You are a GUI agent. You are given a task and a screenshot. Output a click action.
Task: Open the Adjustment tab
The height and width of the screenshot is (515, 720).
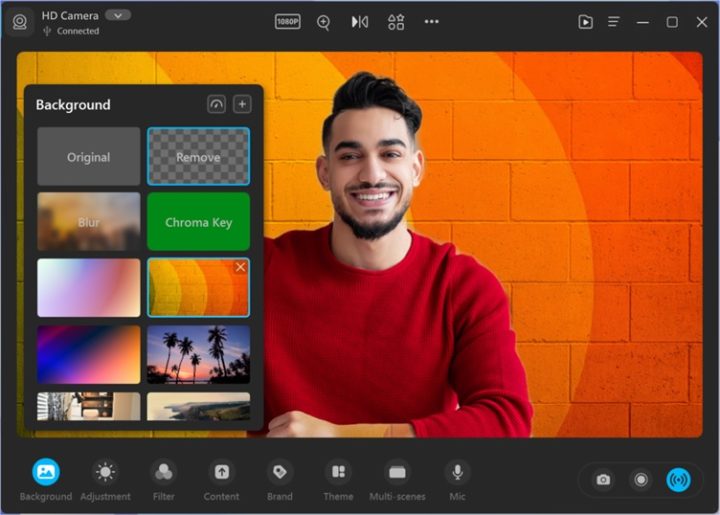(105, 480)
